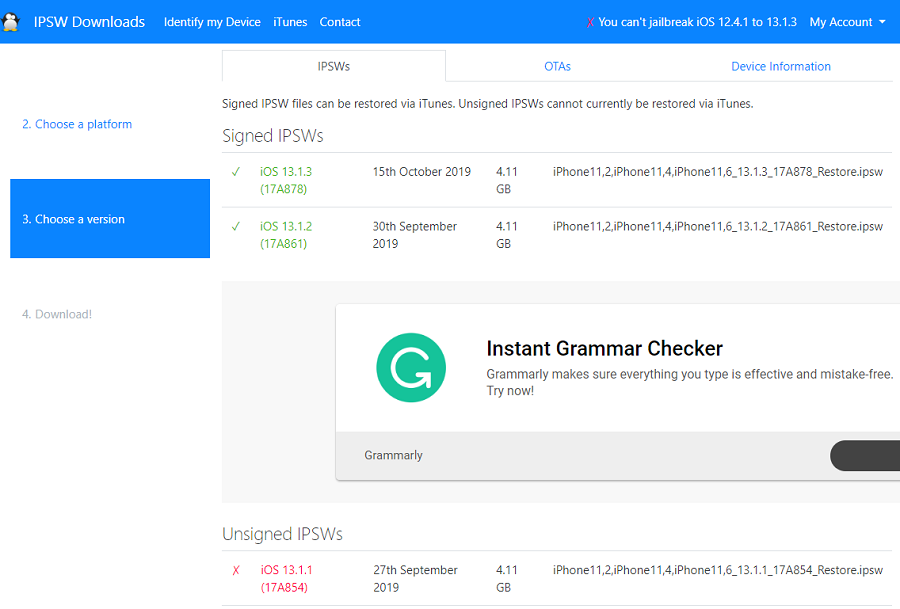Viewport: 900px width, 609px height.
Task: Click the 15th October 2019 date
Action: [x=421, y=172]
